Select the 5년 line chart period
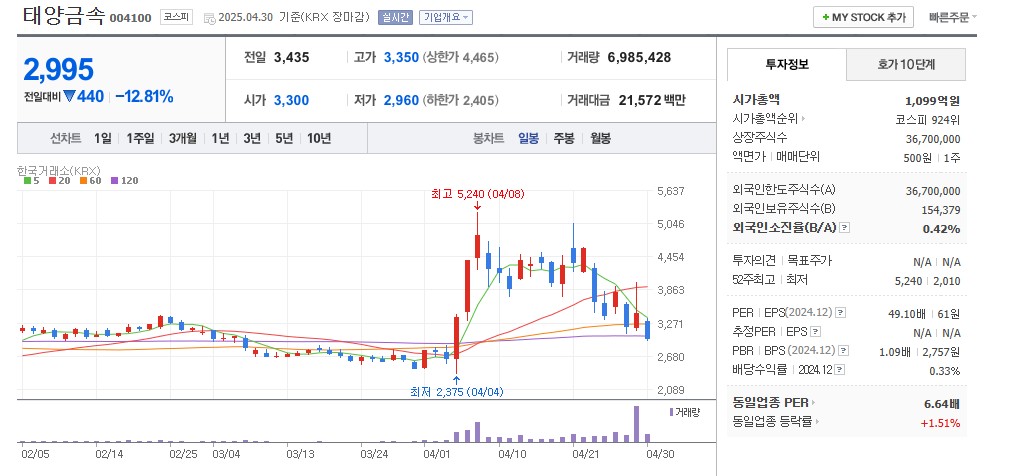The image size is (1009, 476). pos(284,138)
